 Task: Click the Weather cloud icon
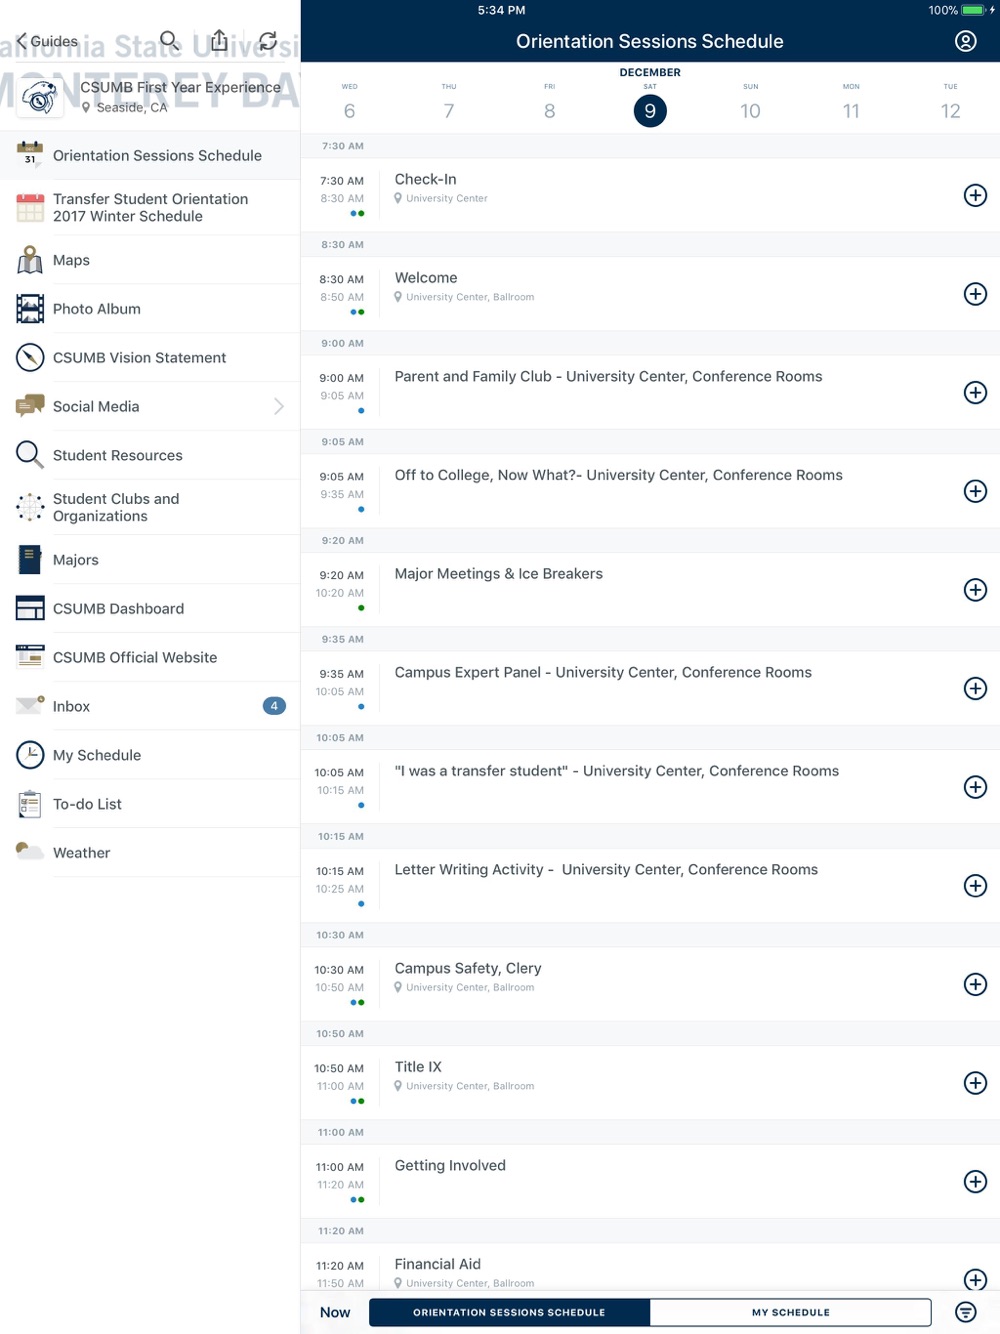[x=30, y=852]
